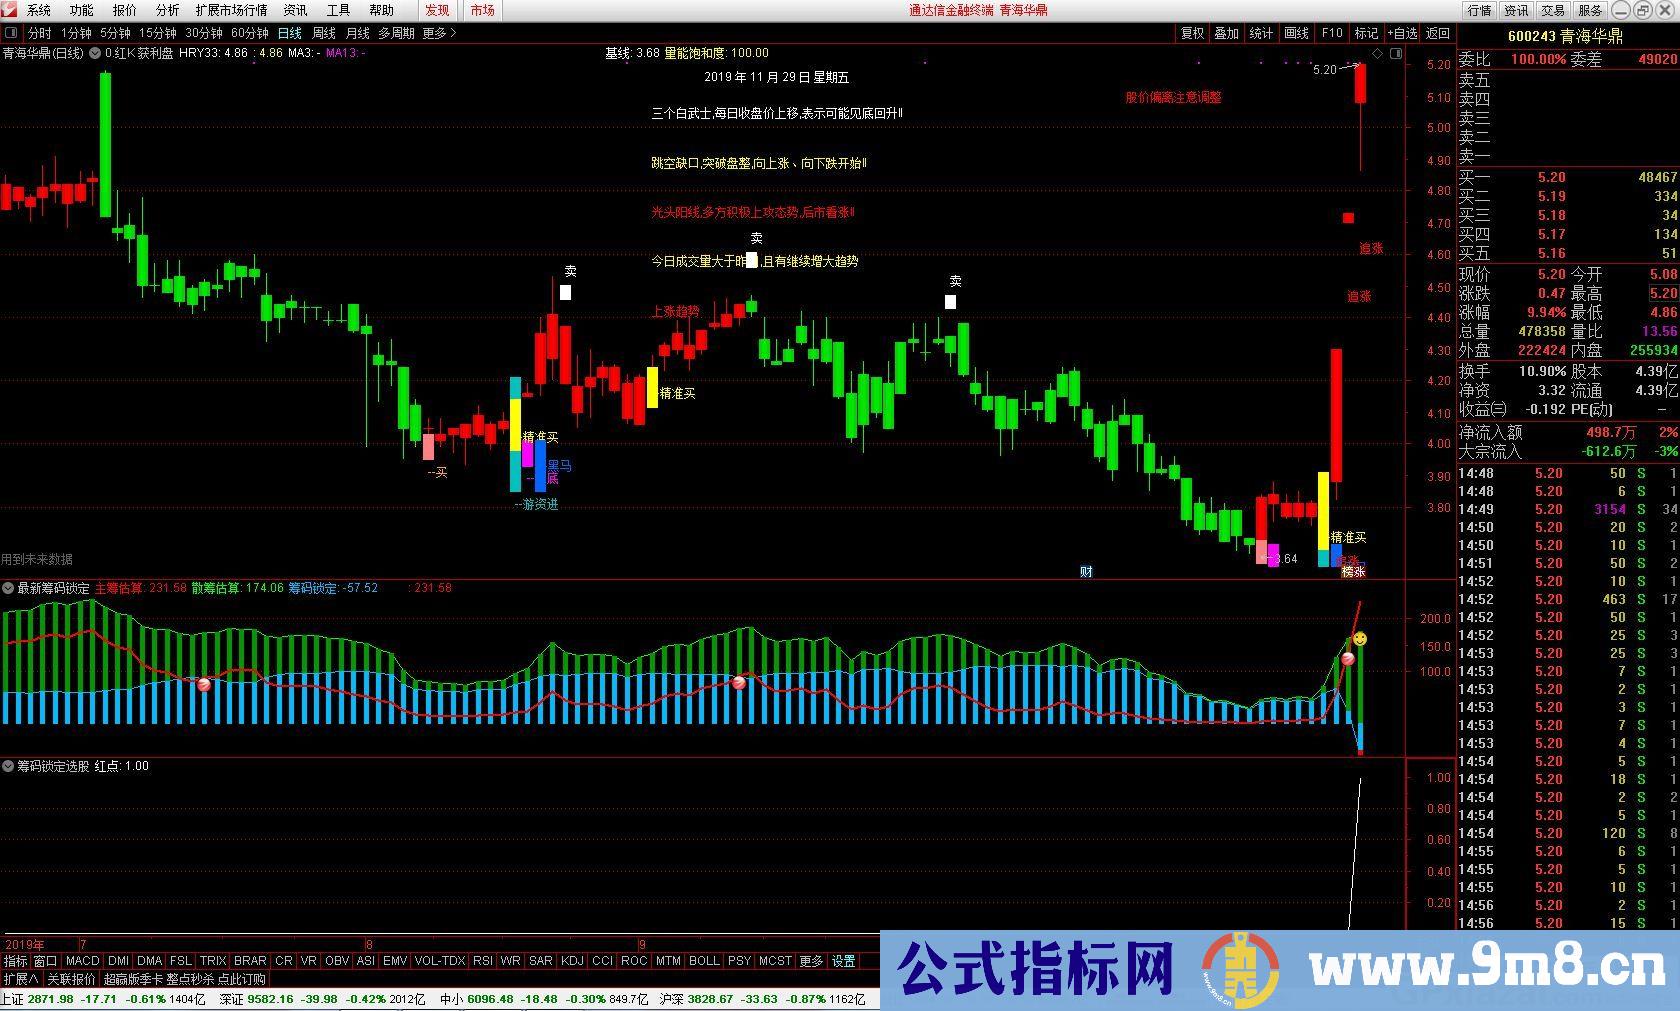Click the first red signal ball on chip chart

(205, 684)
